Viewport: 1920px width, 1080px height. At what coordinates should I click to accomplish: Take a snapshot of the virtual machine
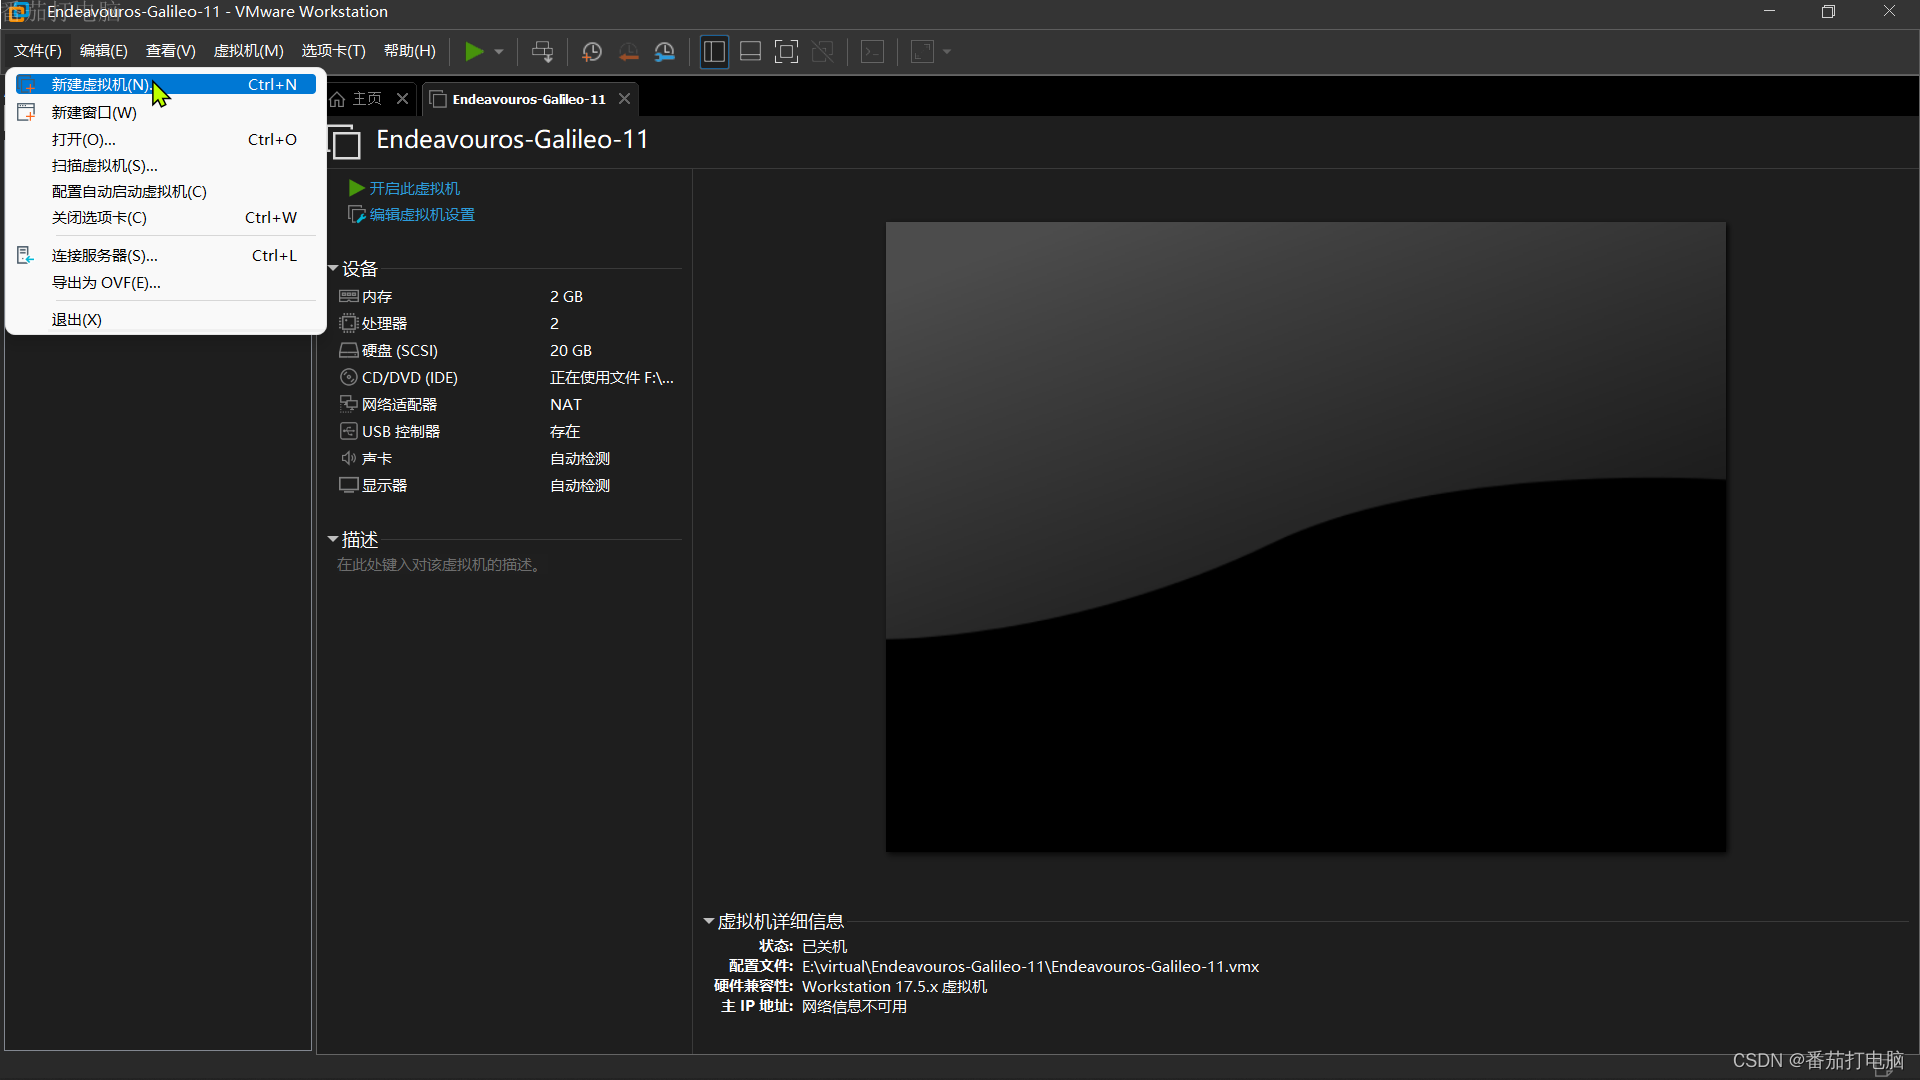pyautogui.click(x=591, y=51)
